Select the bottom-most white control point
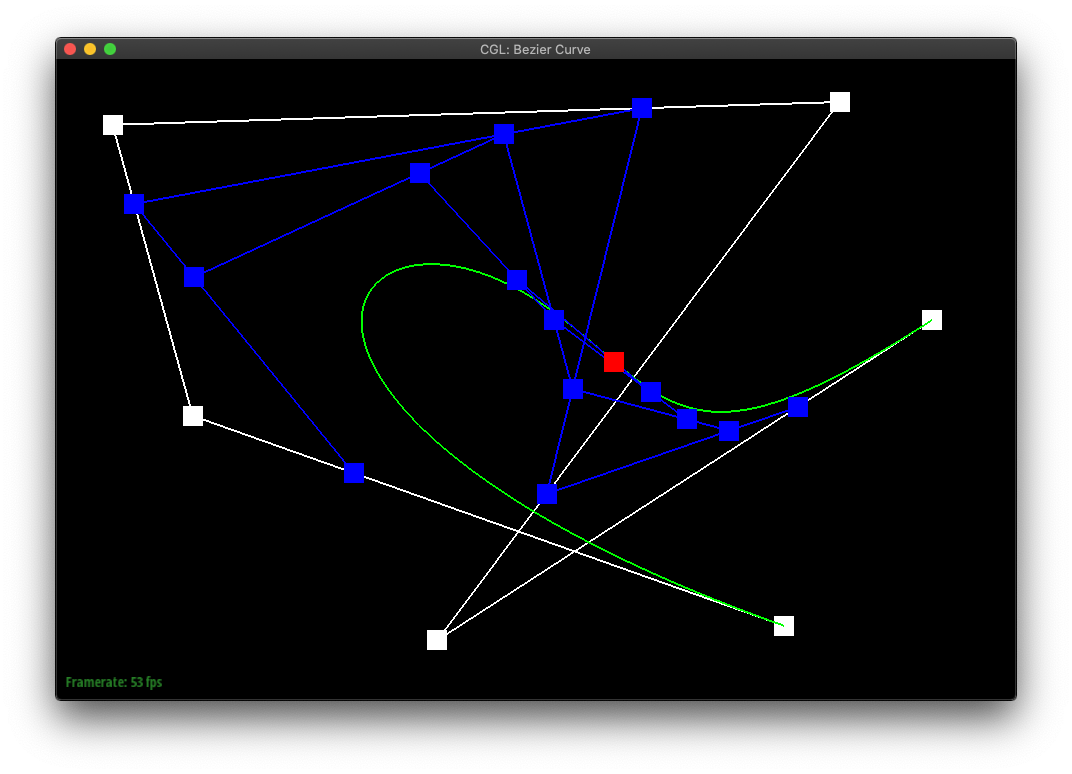 (x=437, y=640)
